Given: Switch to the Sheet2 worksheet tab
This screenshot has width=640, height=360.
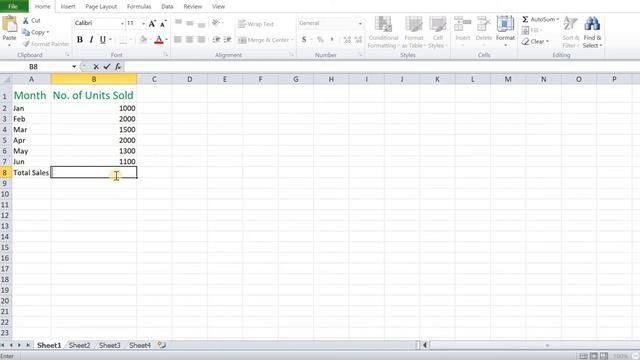Looking at the screenshot, I should click(79, 345).
